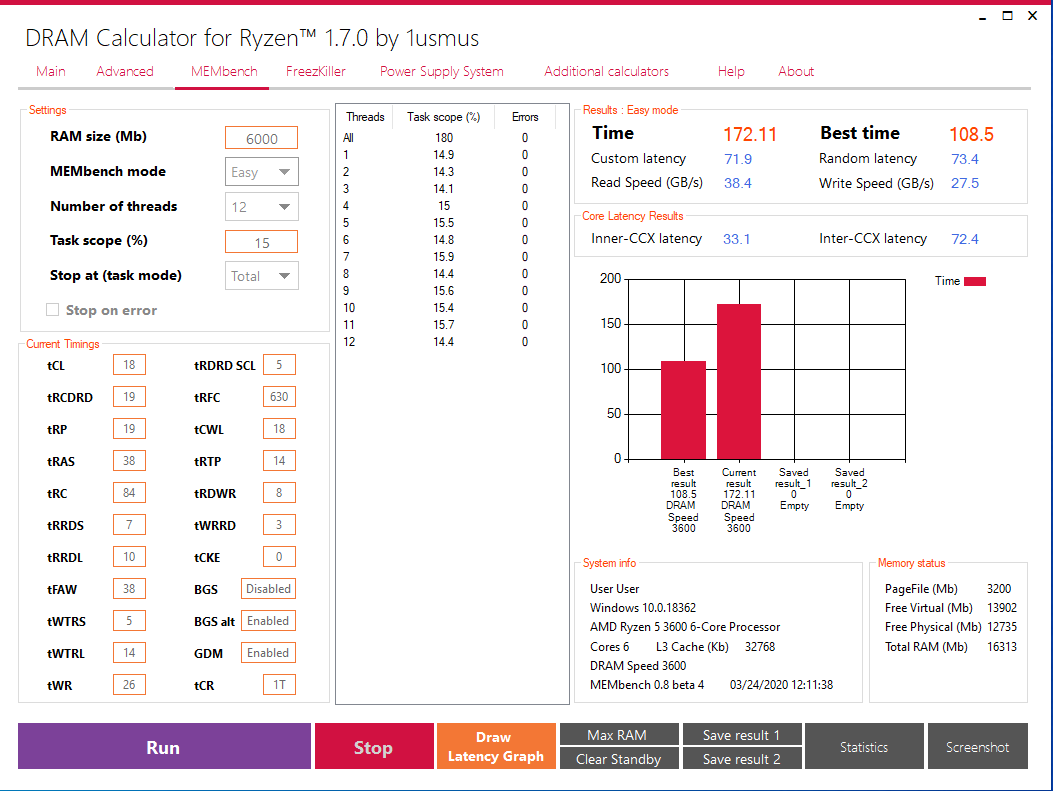Open the About tab

point(796,71)
